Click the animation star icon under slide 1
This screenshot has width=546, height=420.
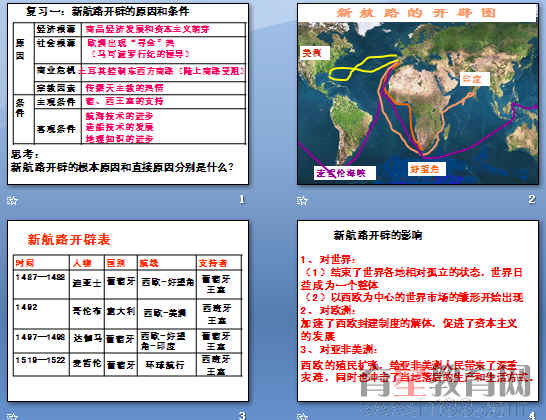12,200
